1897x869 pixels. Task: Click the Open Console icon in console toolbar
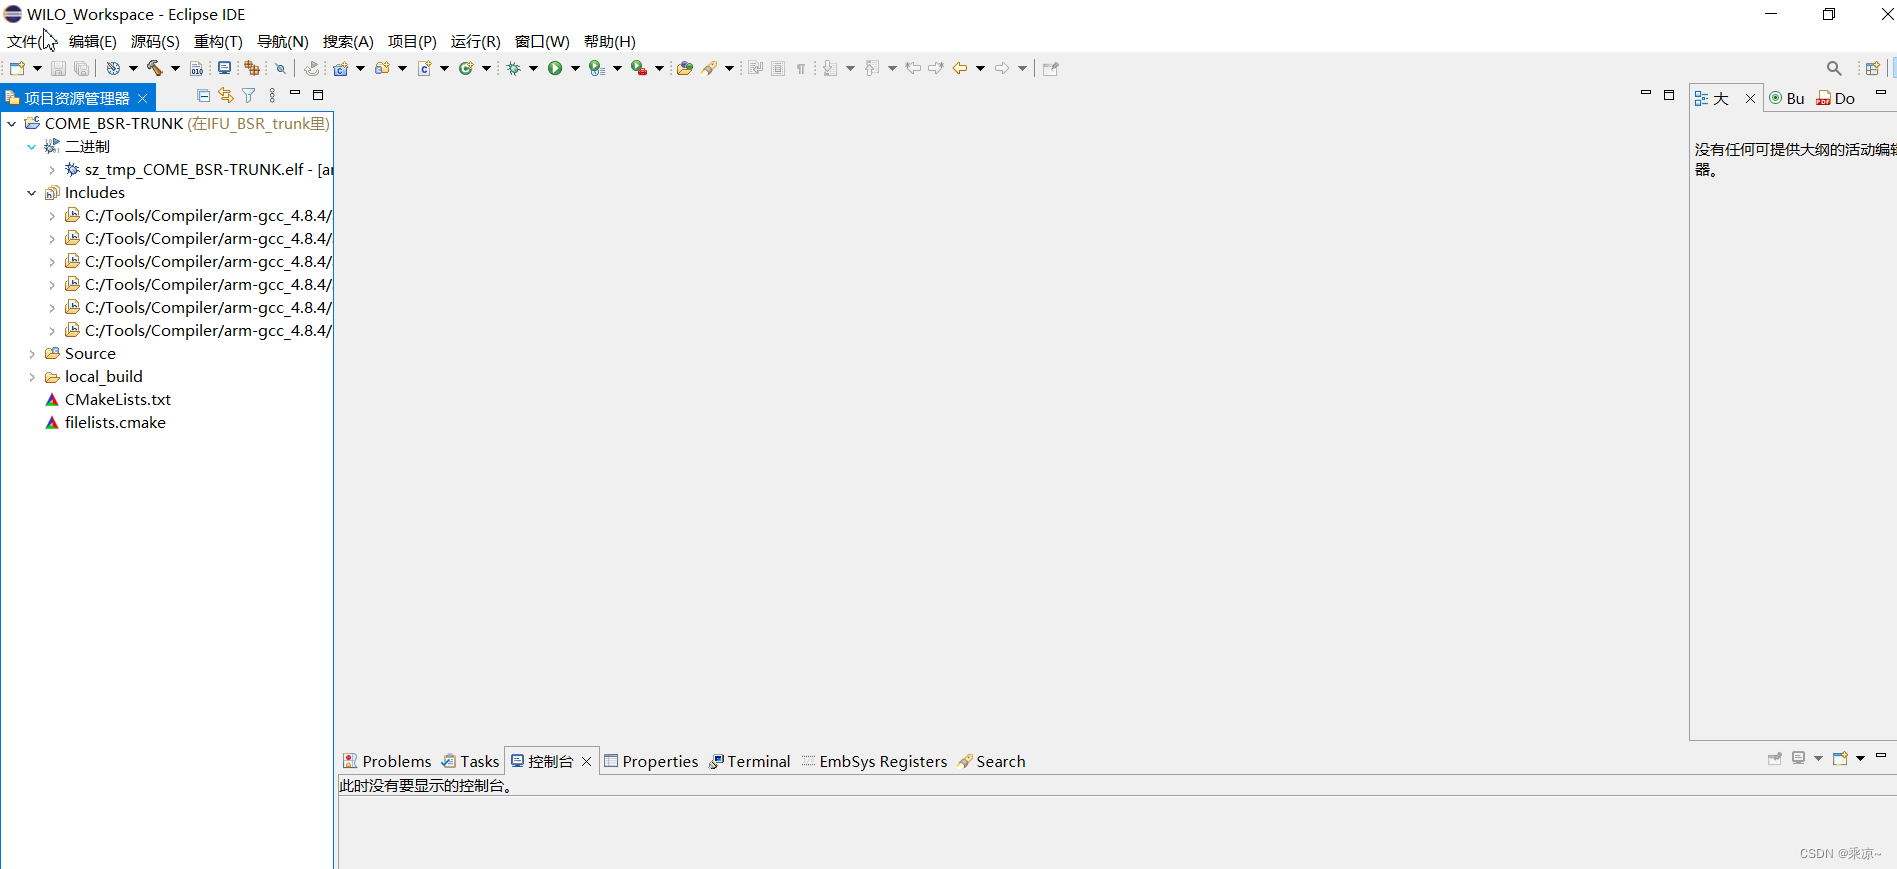(1840, 758)
